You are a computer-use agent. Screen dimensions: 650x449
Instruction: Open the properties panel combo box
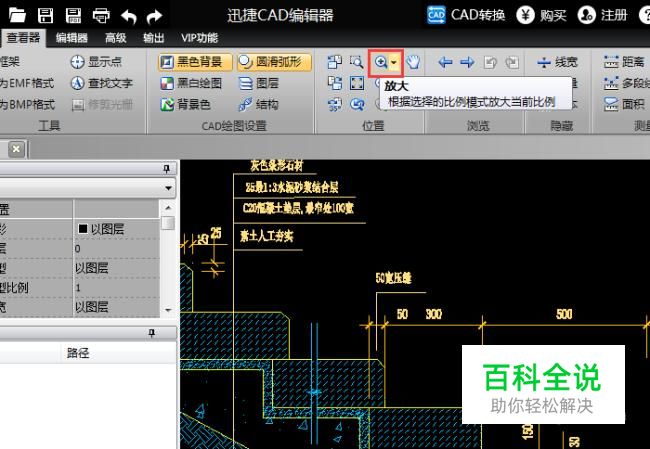[87, 188]
